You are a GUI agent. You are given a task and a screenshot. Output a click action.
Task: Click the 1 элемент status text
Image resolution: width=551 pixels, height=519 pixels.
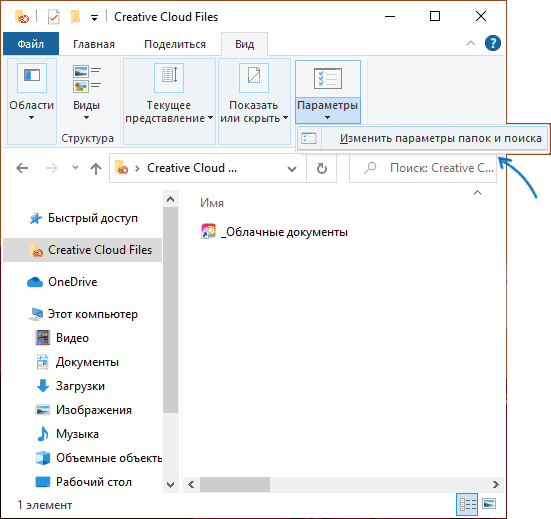point(45,505)
